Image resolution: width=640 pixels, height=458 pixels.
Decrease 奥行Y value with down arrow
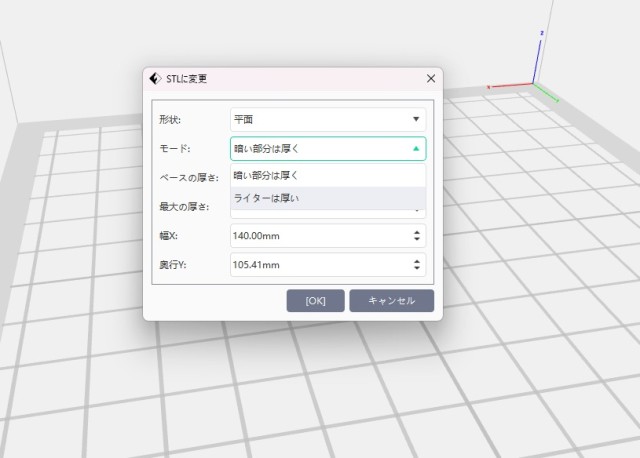(x=417, y=269)
